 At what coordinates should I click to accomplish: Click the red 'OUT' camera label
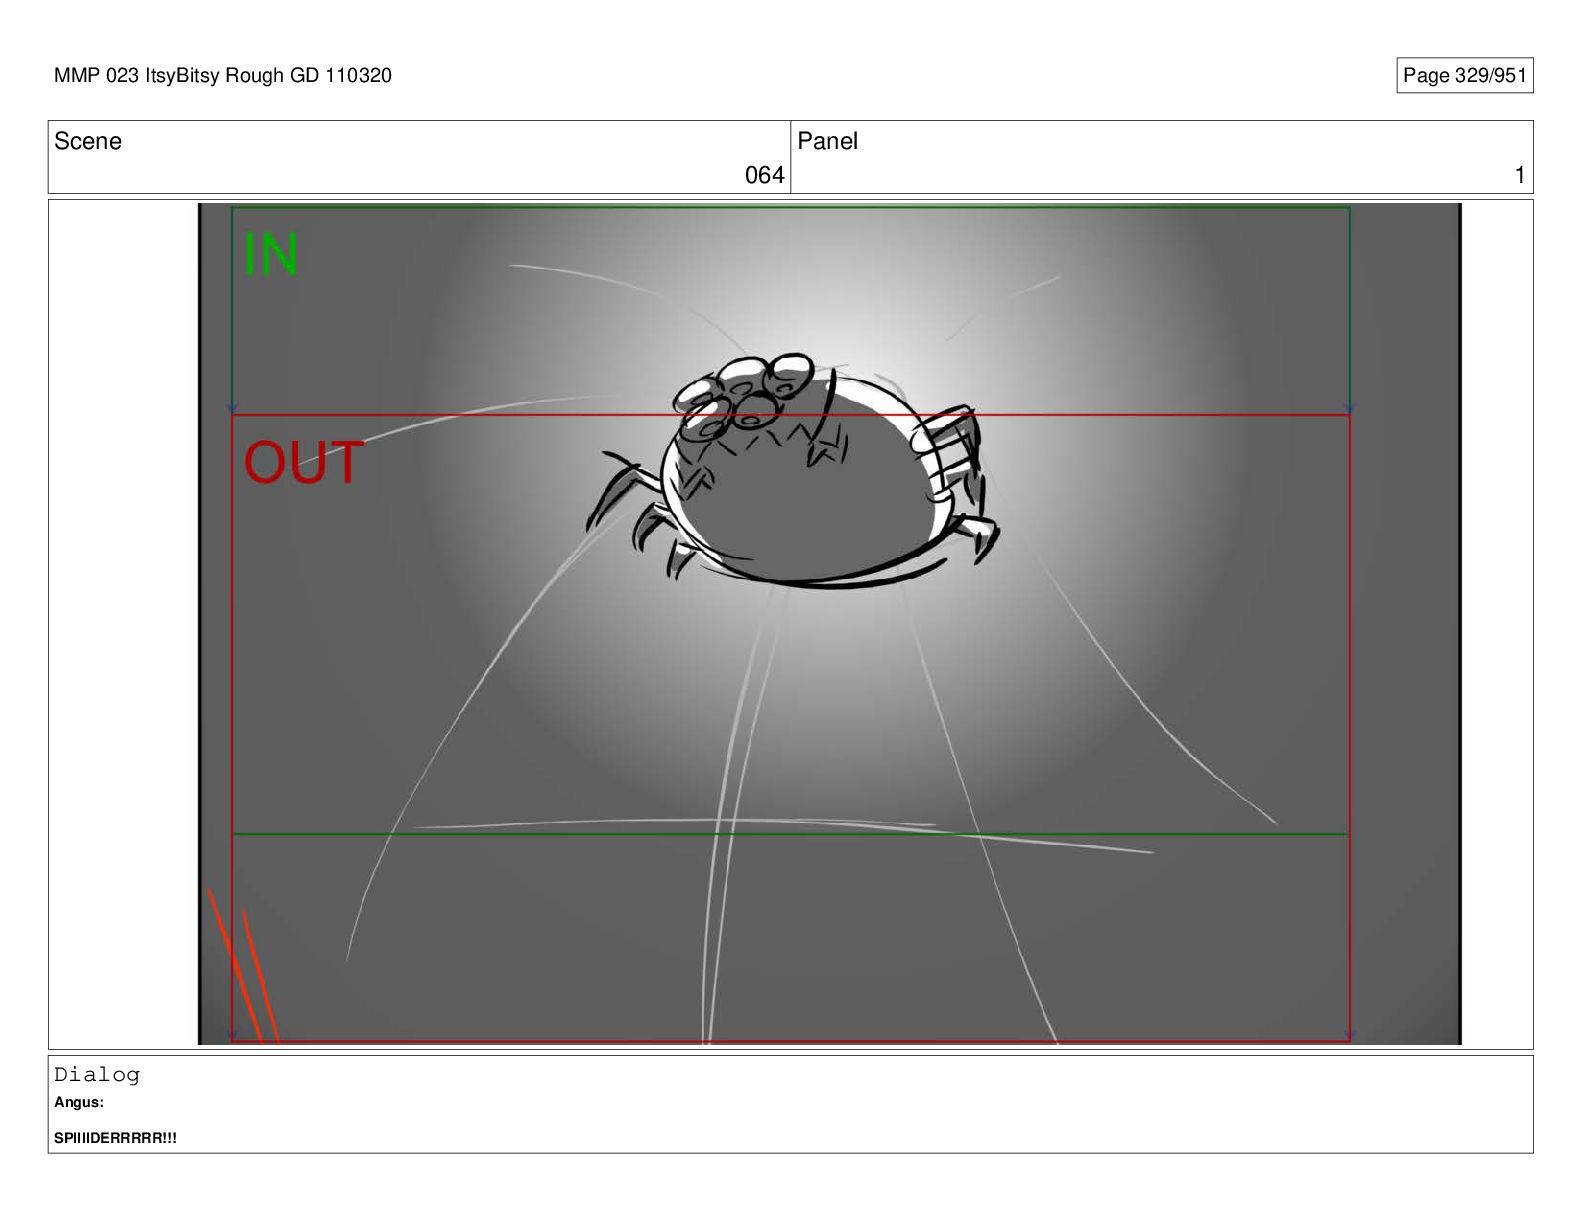click(303, 463)
